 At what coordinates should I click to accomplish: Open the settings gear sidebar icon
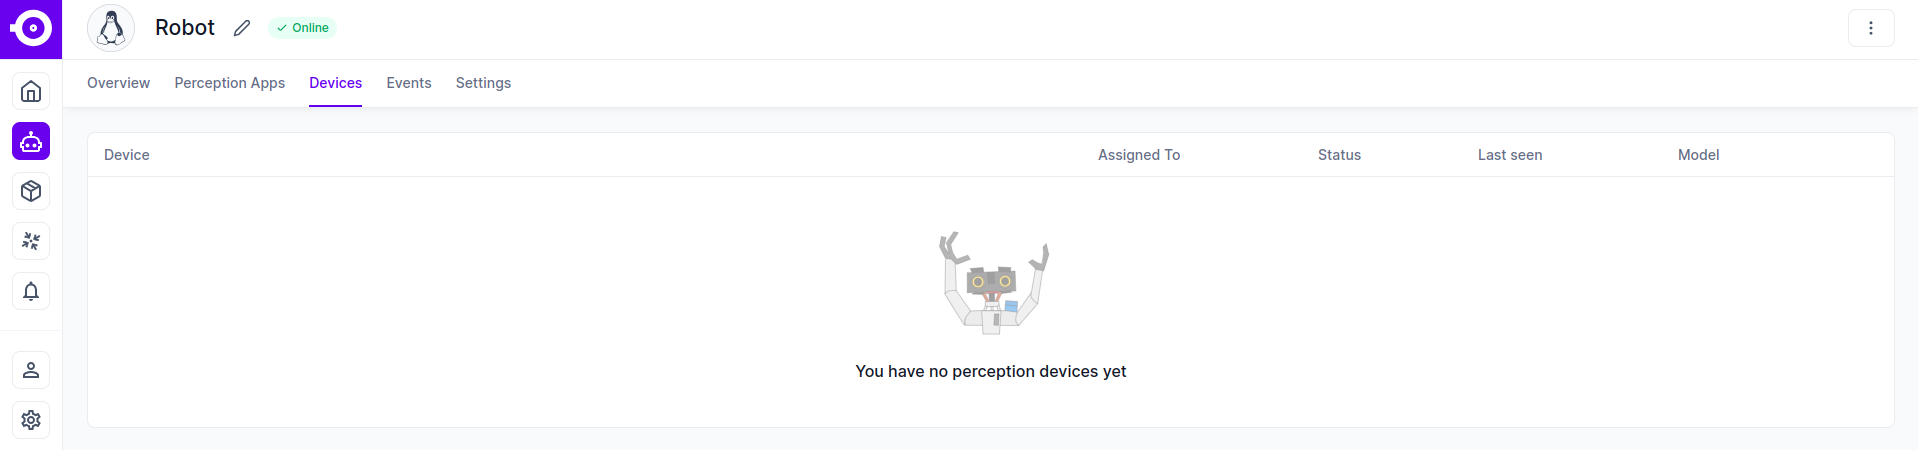pos(31,420)
